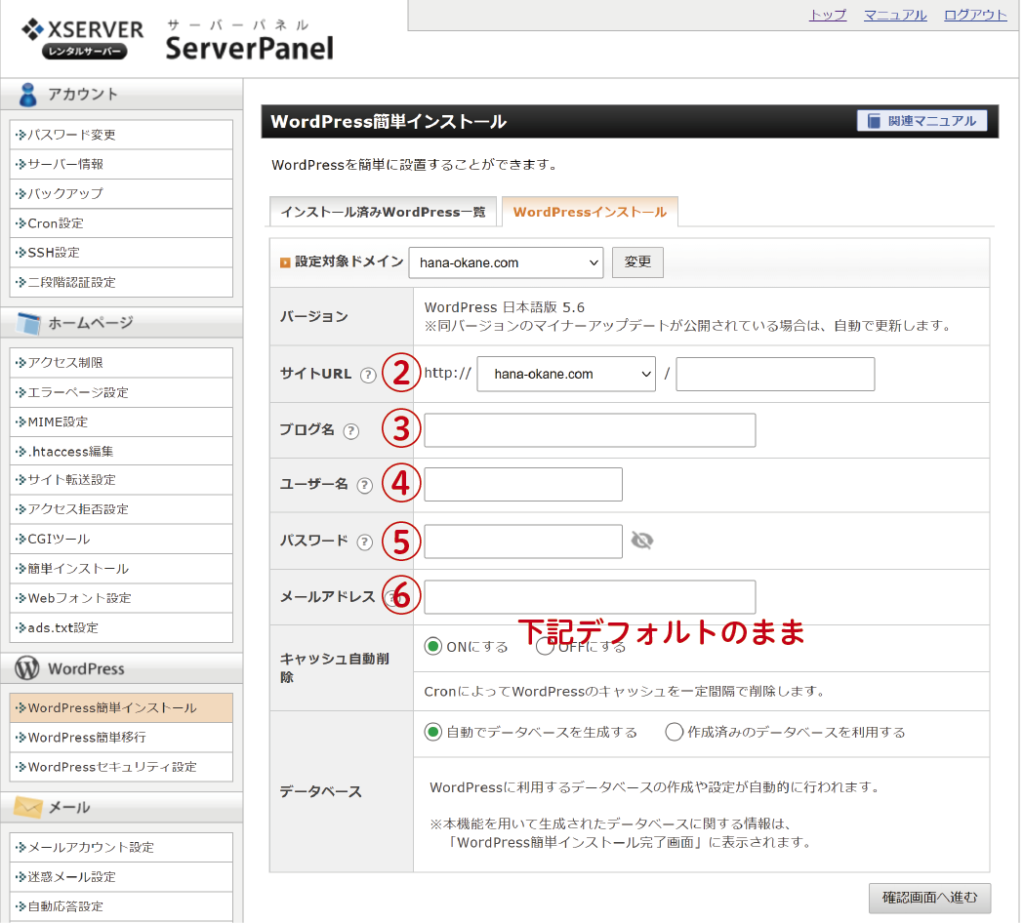Select the OFFにする cache radio button
1024x923 pixels.
point(545,647)
